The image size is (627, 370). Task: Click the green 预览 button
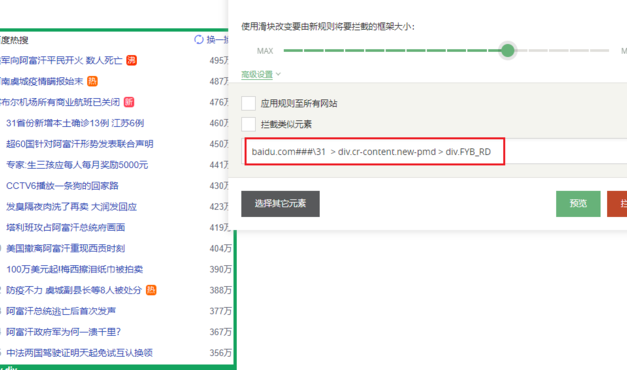[578, 204]
